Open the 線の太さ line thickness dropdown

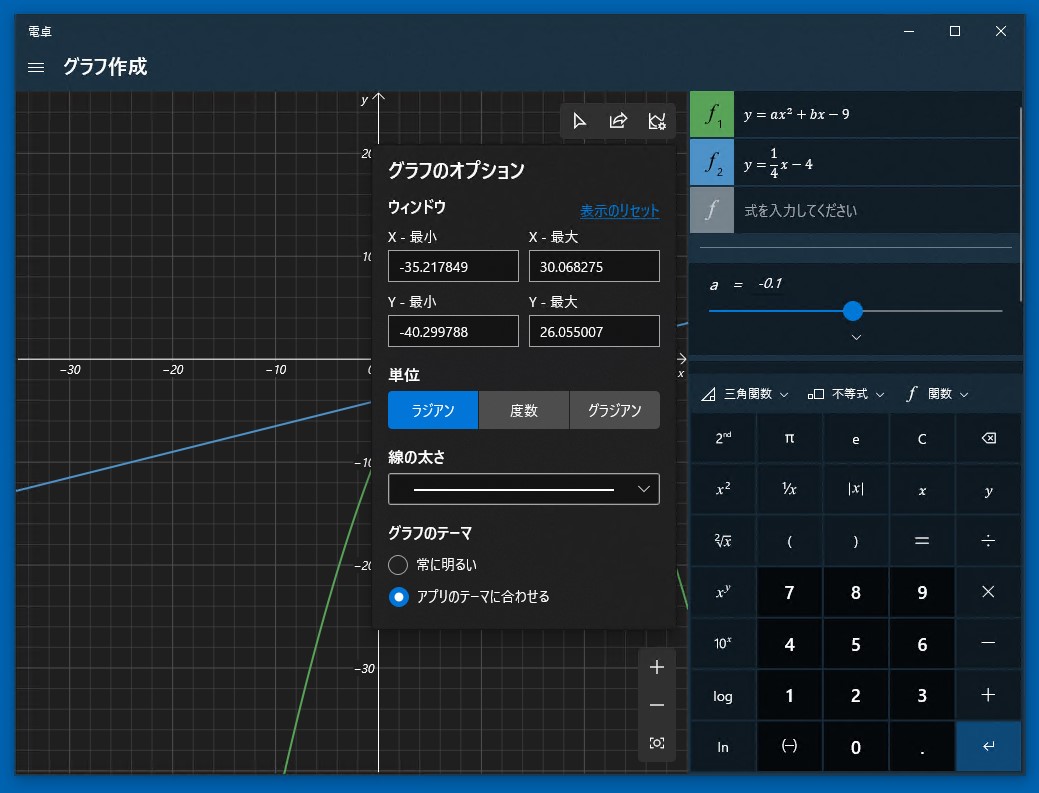coord(523,489)
